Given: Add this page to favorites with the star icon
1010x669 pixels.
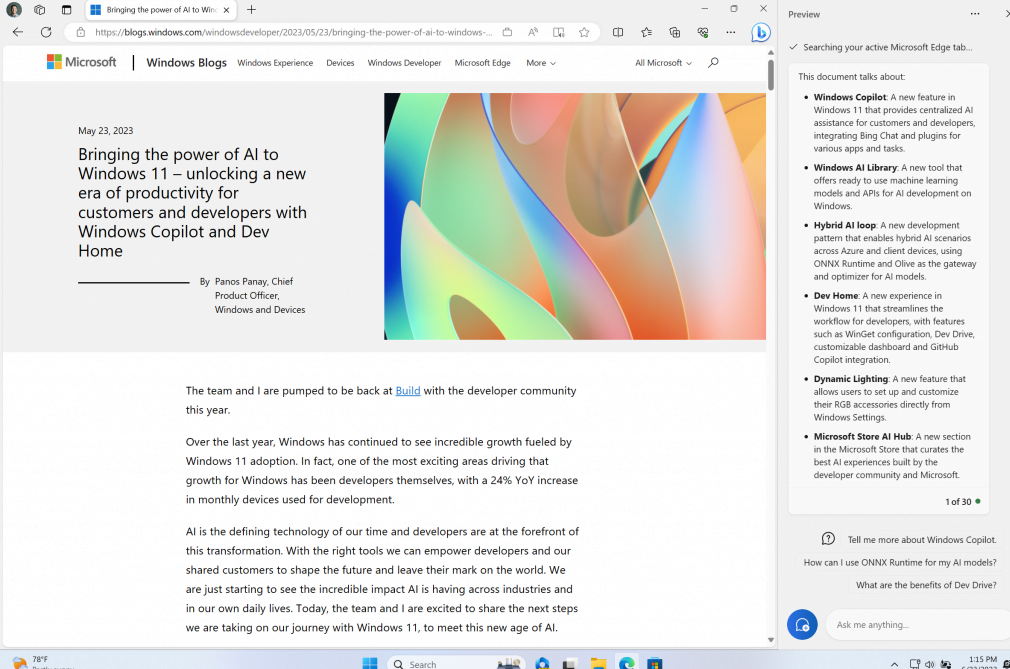Looking at the screenshot, I should (584, 32).
